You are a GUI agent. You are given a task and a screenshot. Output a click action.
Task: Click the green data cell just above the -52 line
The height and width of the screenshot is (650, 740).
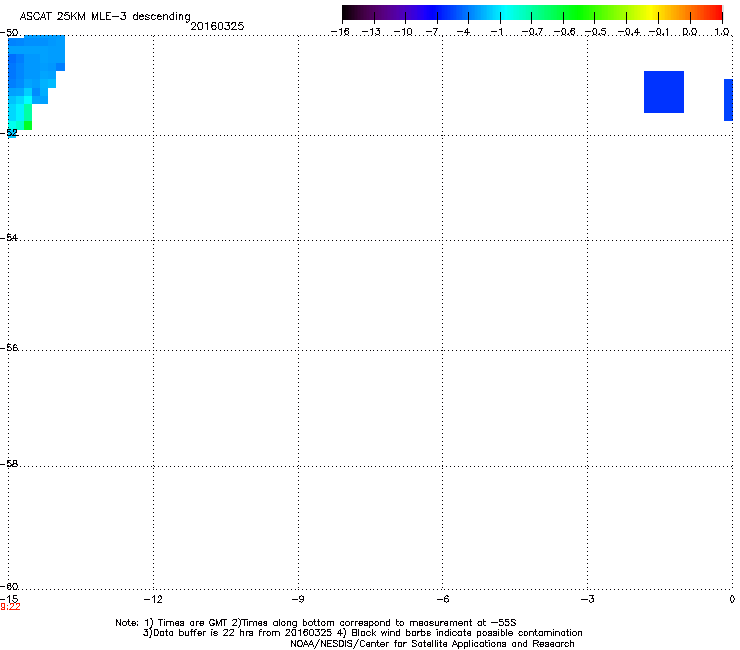pyautogui.click(x=28, y=125)
